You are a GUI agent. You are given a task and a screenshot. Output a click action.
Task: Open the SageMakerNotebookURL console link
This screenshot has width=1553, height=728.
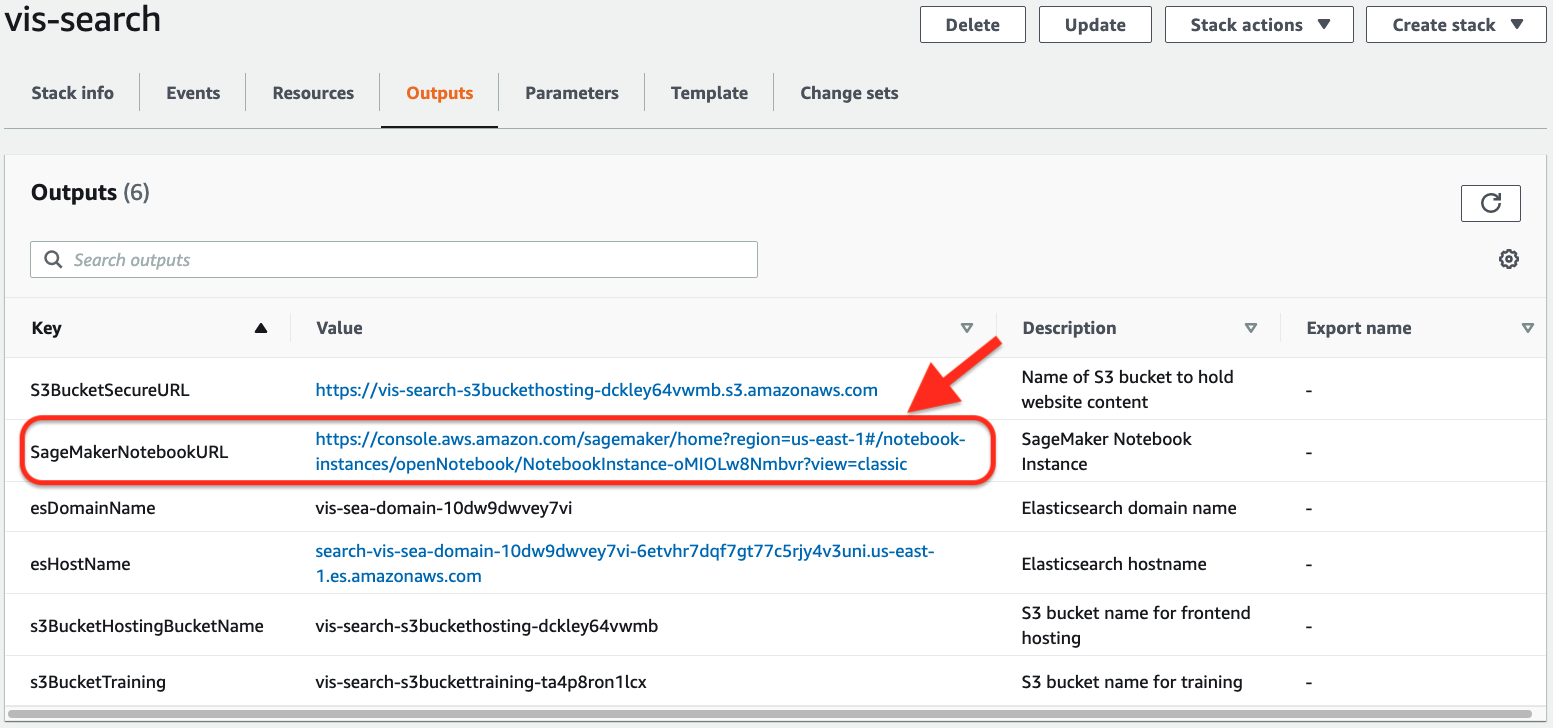[640, 452]
